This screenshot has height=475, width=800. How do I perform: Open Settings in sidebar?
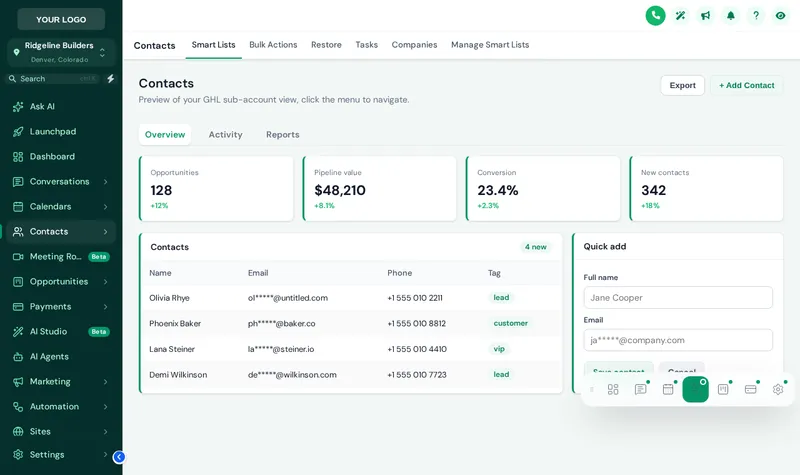(x=60, y=454)
